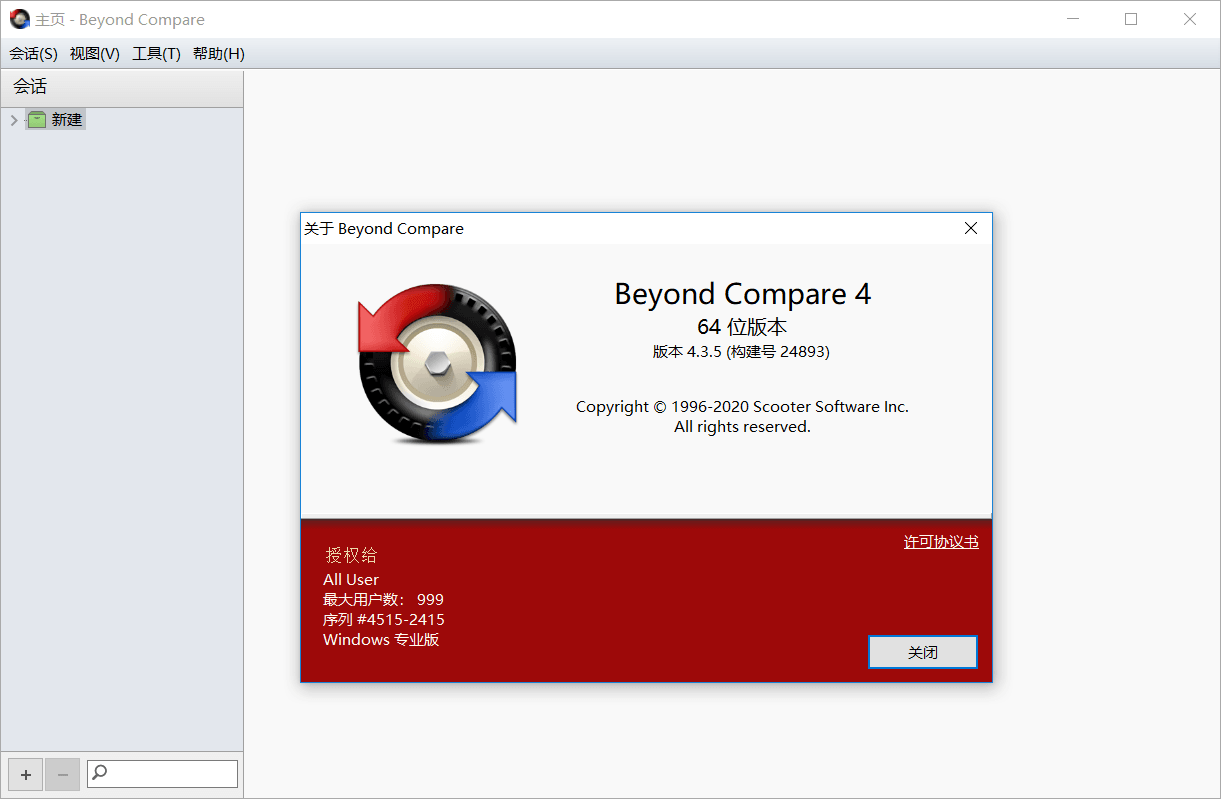Click the All User licensee text

click(351, 580)
